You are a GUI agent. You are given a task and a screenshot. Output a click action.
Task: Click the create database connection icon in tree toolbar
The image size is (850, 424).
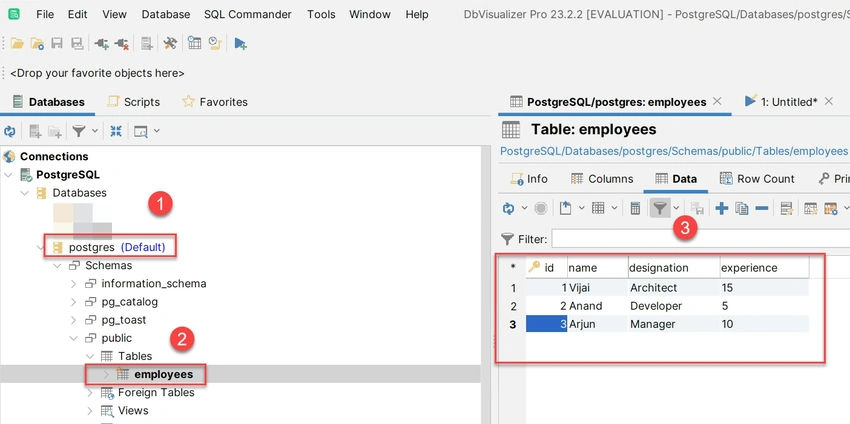35,131
